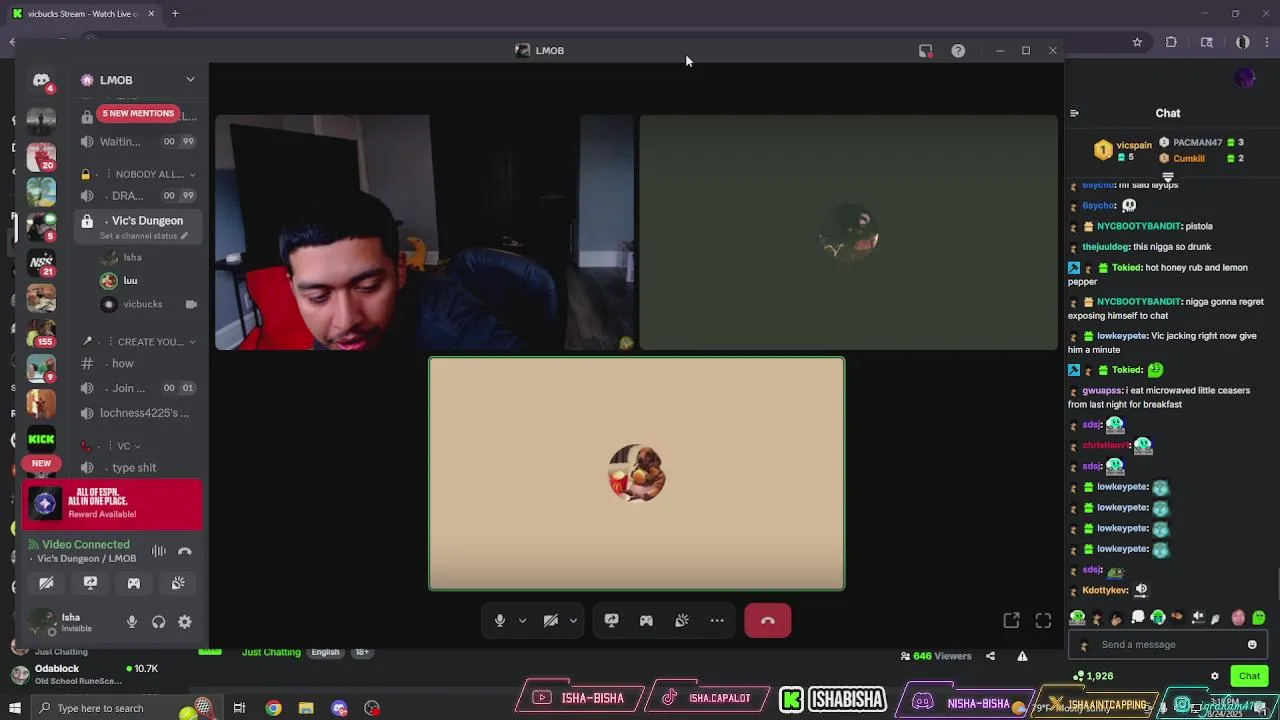Open Just Chatting category link

271,652
